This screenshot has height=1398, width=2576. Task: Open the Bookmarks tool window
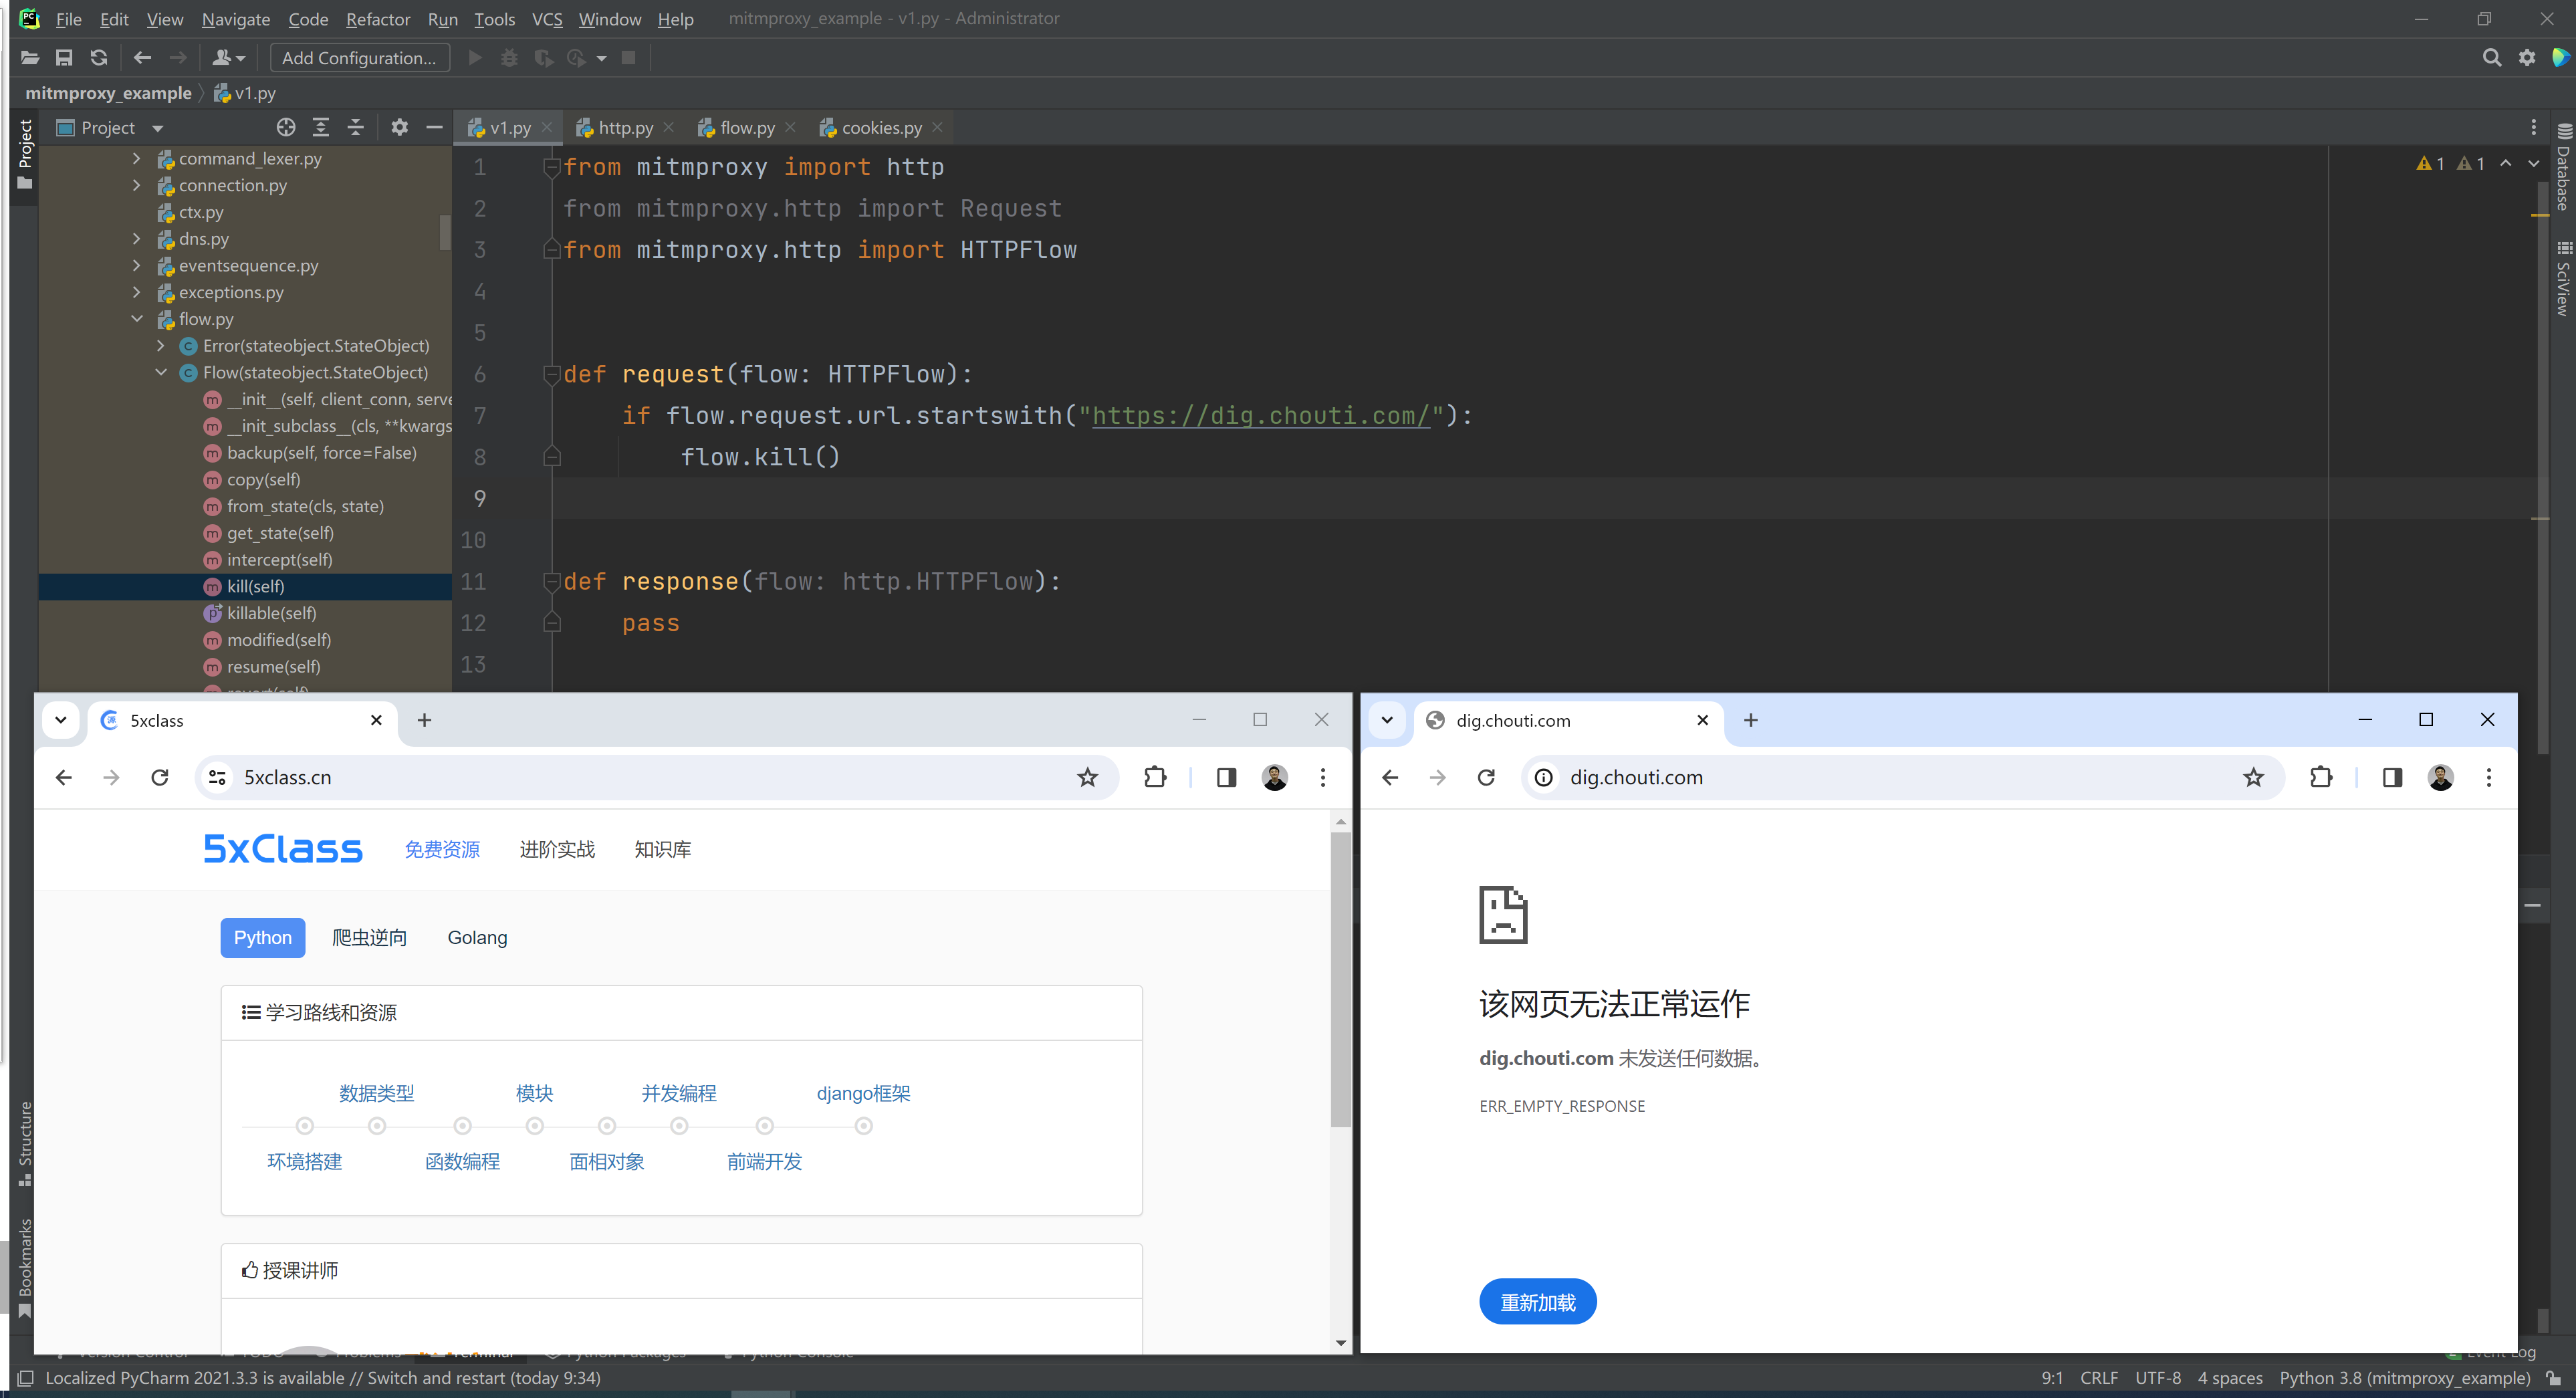(25, 1268)
